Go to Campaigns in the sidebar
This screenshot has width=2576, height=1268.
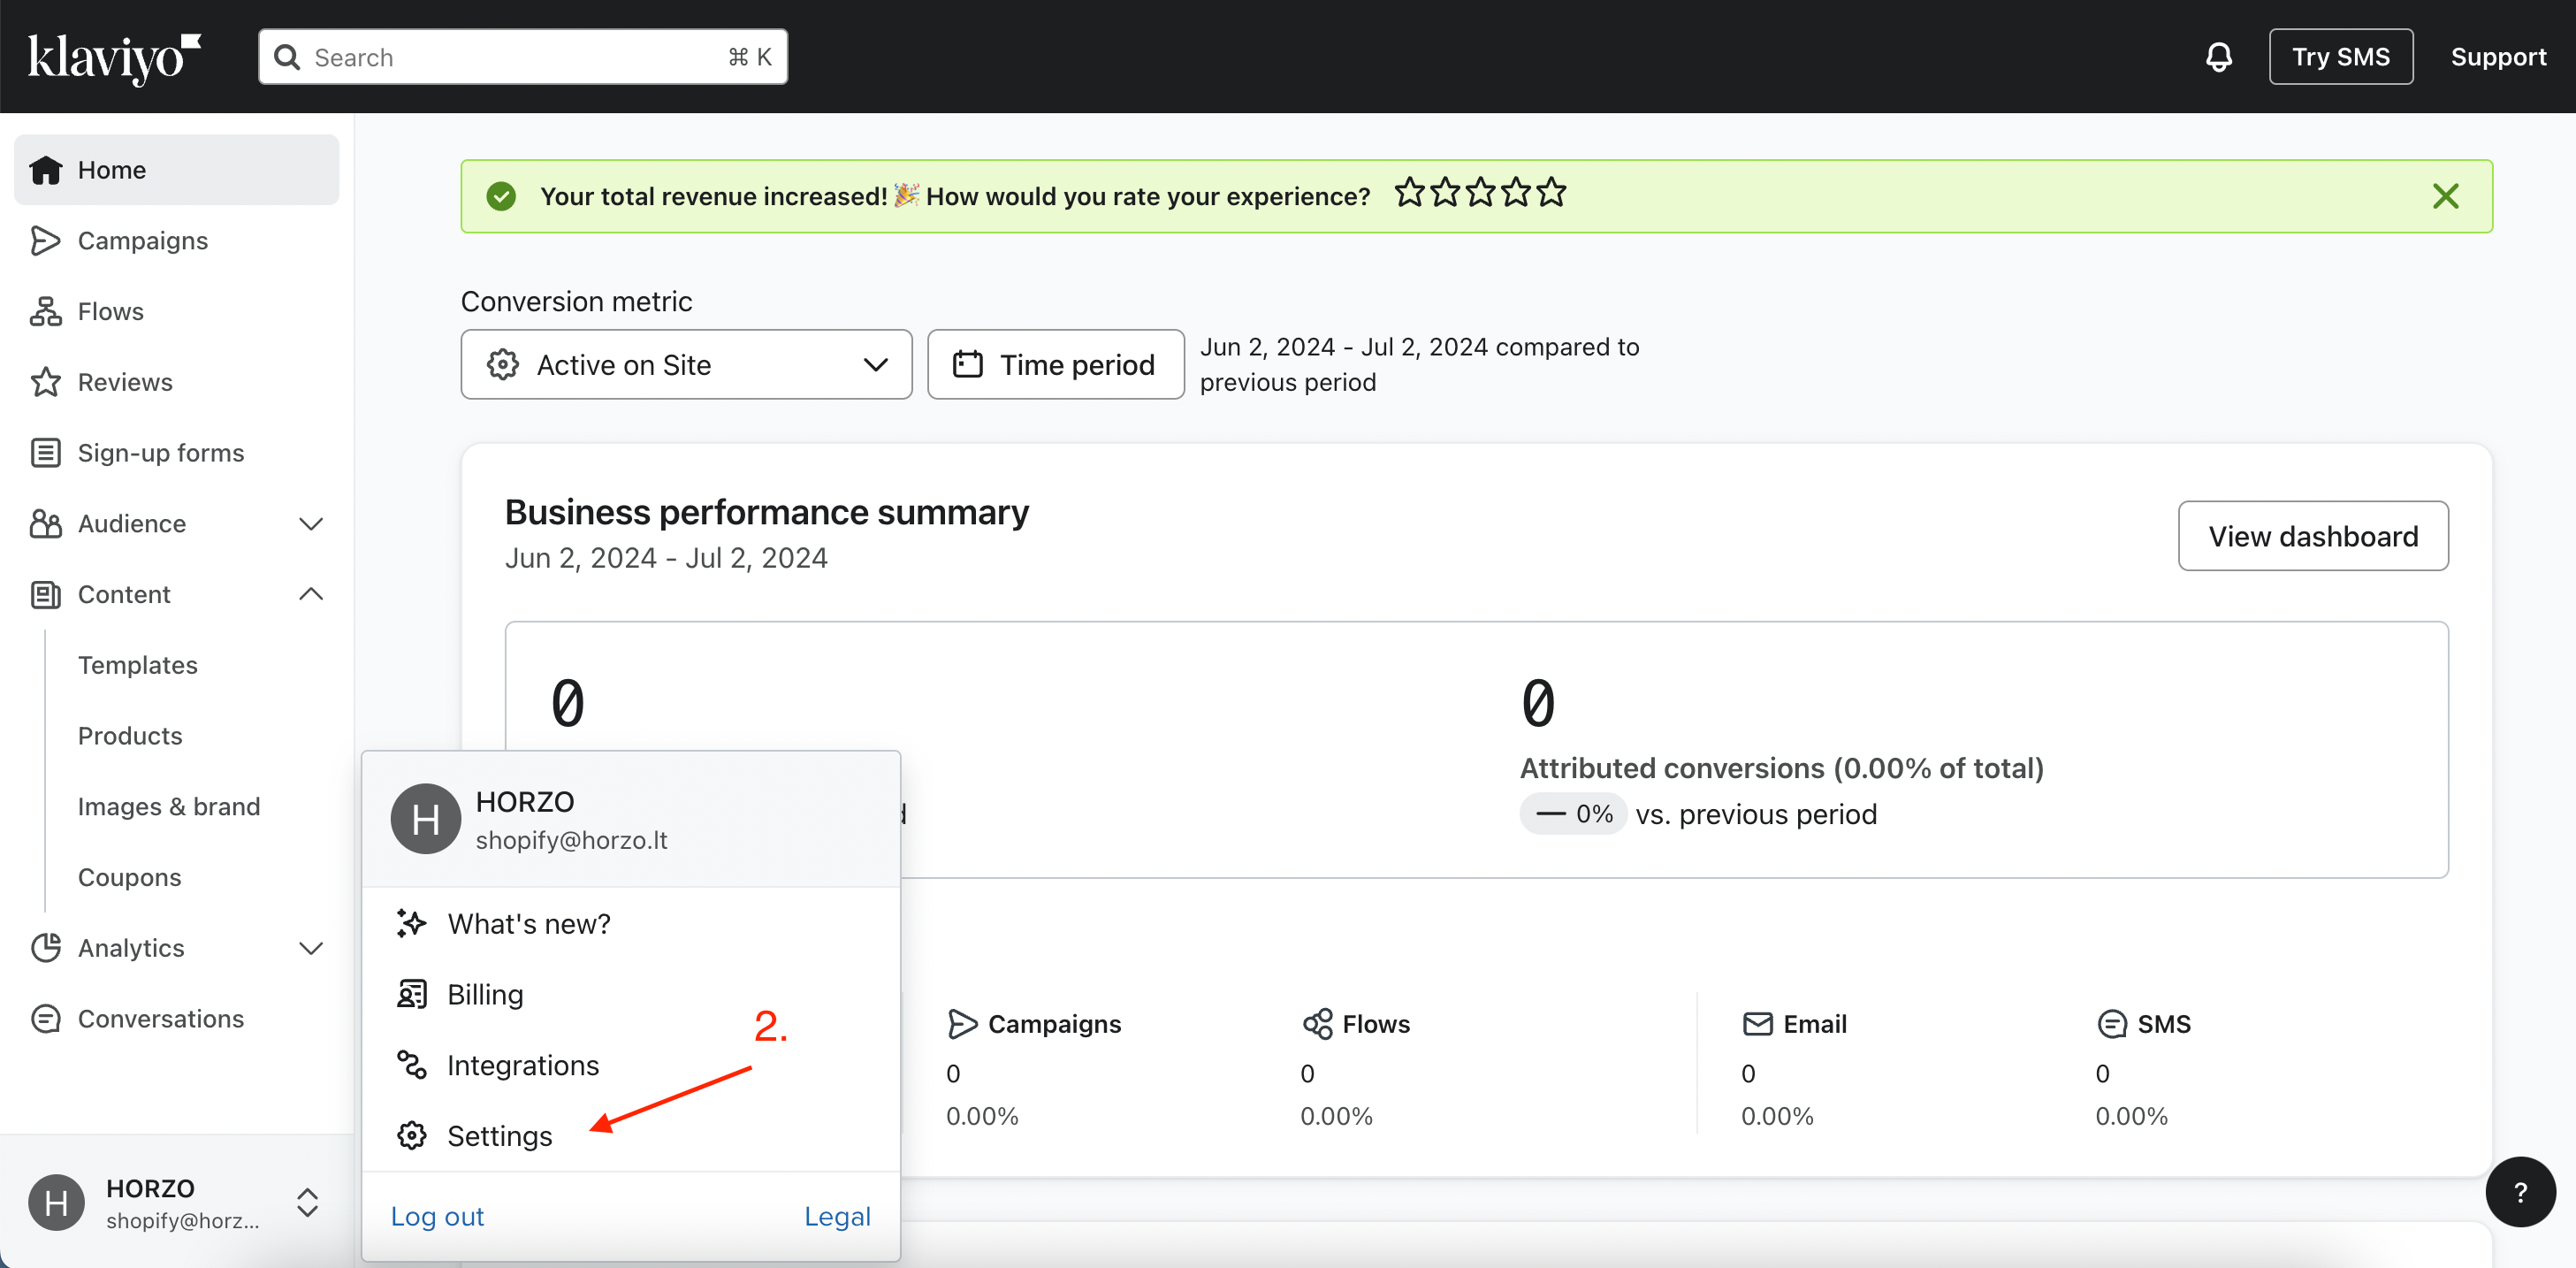pos(142,241)
